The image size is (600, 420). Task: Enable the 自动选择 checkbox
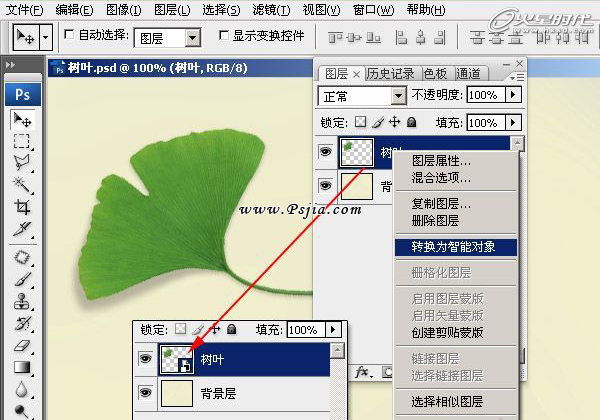(68, 35)
